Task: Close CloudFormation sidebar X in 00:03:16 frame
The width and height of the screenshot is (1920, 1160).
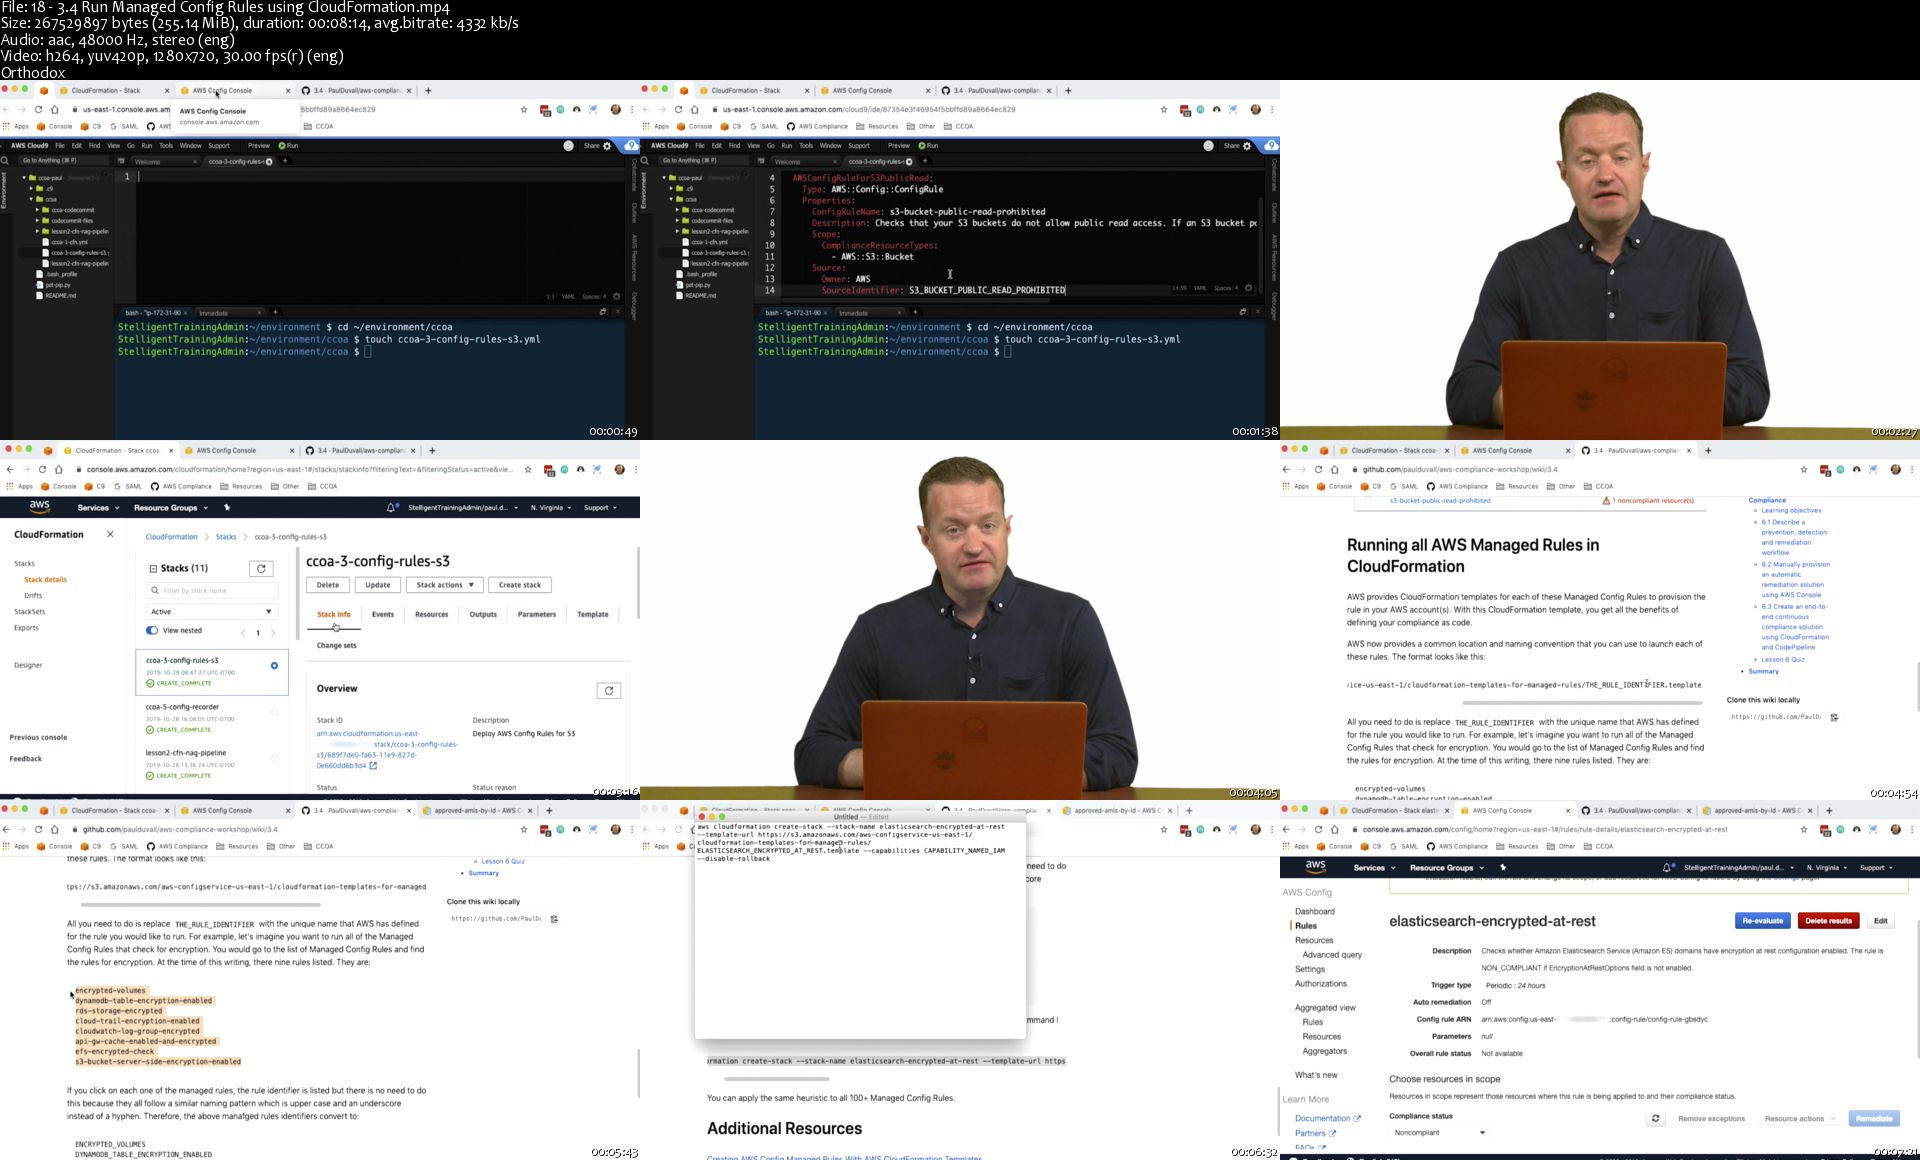Action: pos(110,534)
